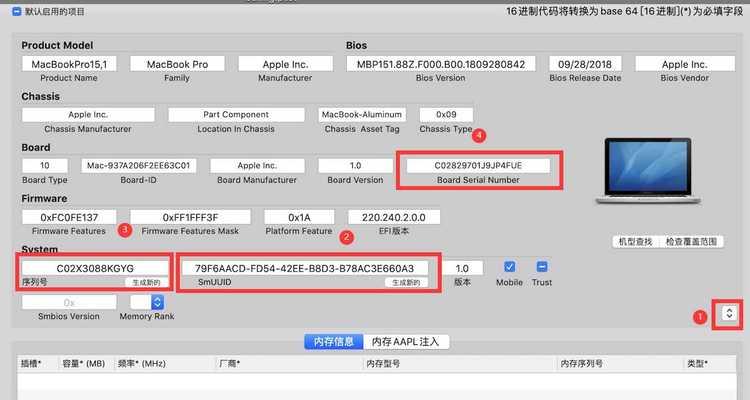750x400 pixels.
Task: Sort by the 内存型号 column header
Action: [460, 364]
